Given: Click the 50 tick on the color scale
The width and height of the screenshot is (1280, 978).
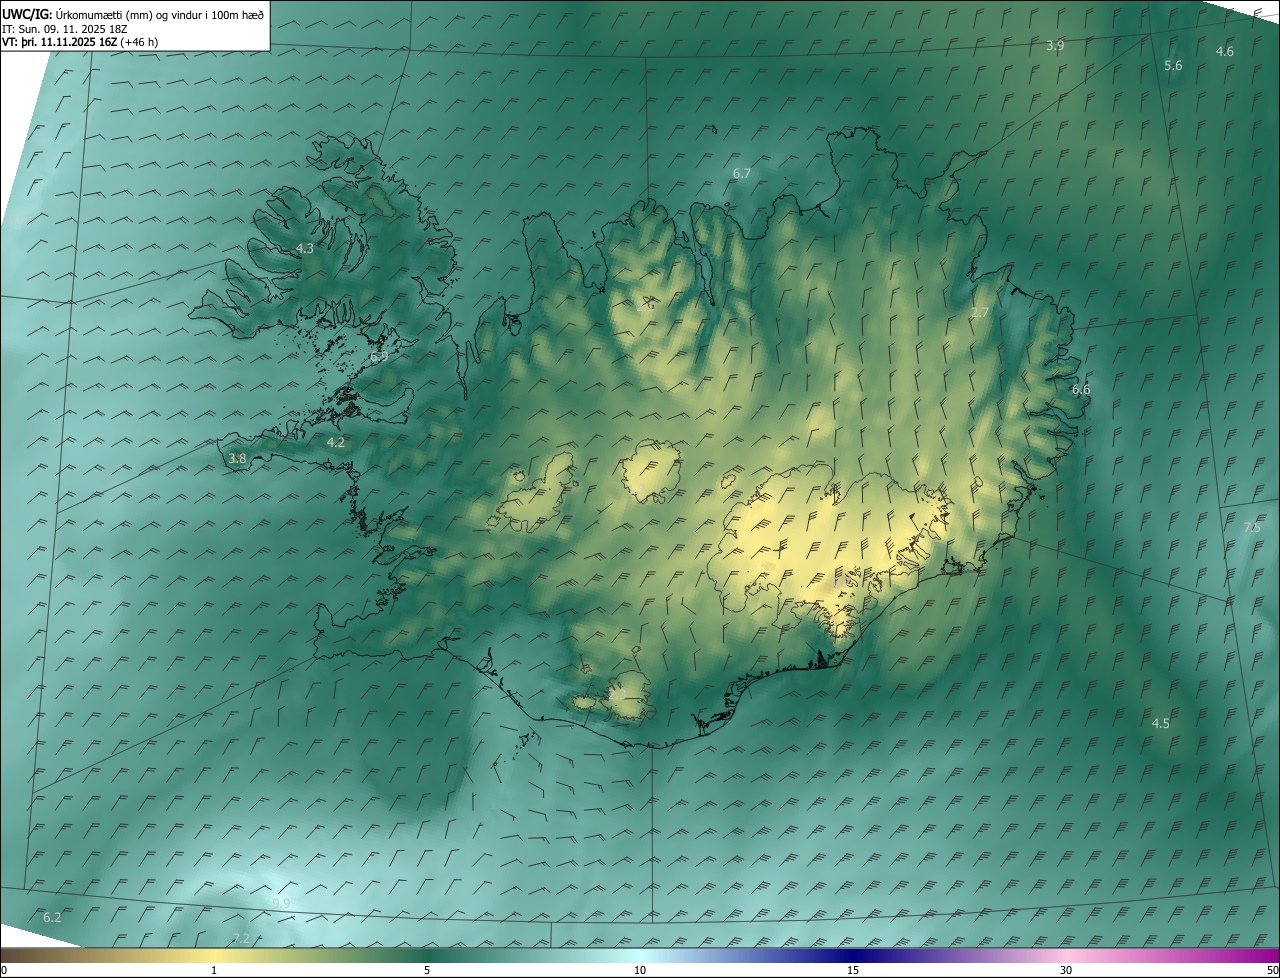Looking at the screenshot, I should (1272, 970).
